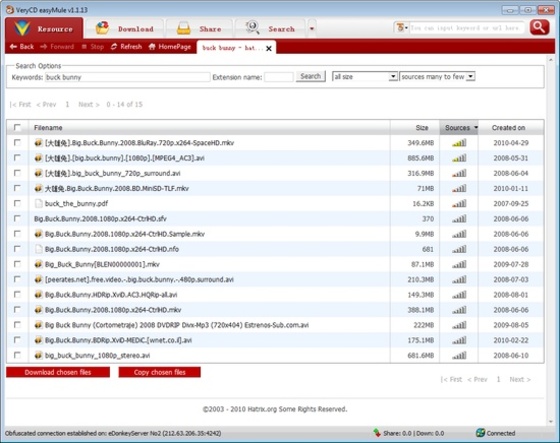Click the Extension name input field

point(279,77)
